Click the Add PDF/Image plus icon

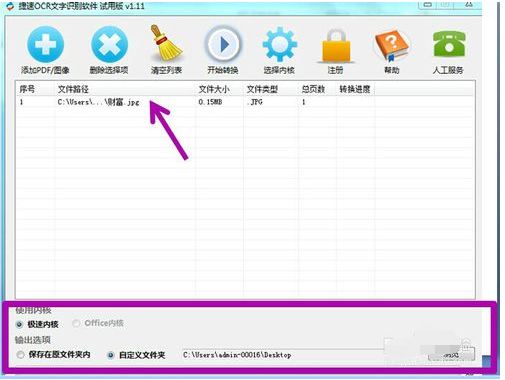(45, 44)
